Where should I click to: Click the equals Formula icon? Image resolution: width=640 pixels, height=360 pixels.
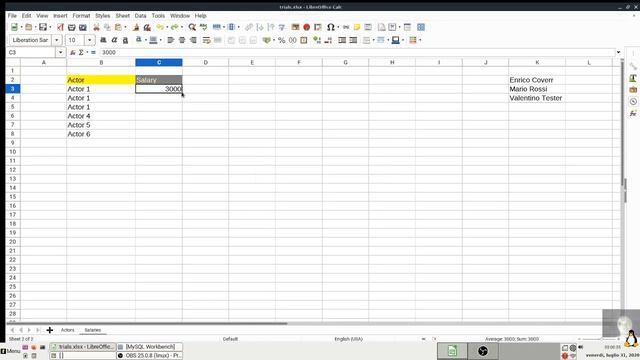point(93,52)
